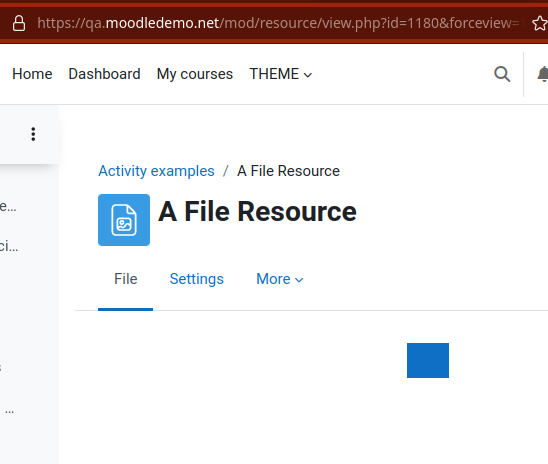Bookmark page with star icon

click(540, 24)
